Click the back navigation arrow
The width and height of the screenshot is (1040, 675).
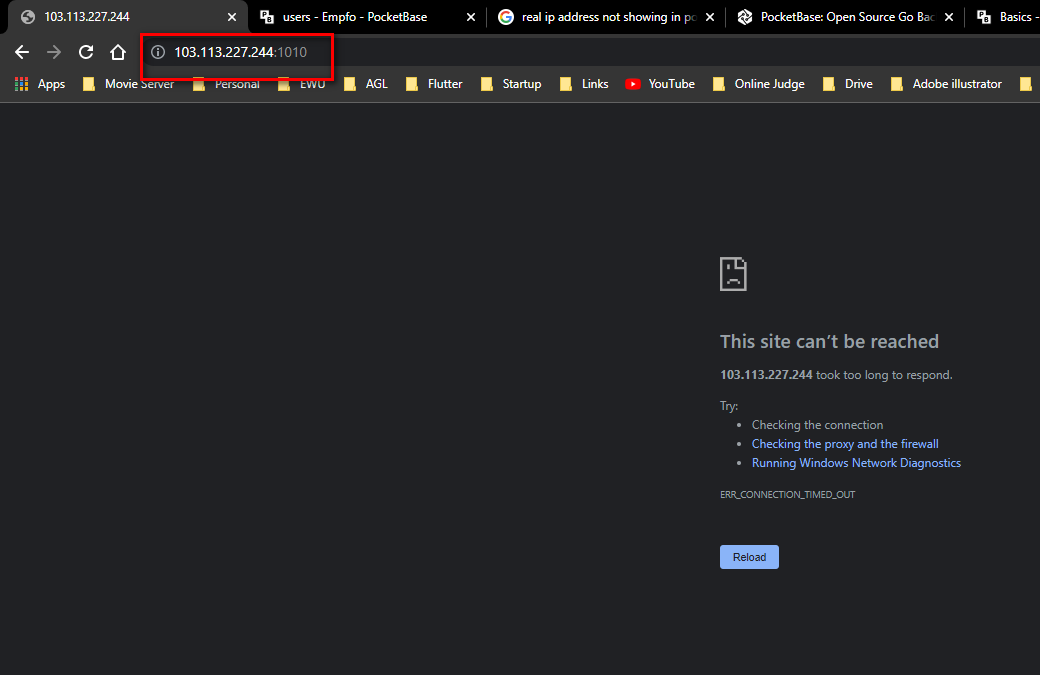(22, 51)
